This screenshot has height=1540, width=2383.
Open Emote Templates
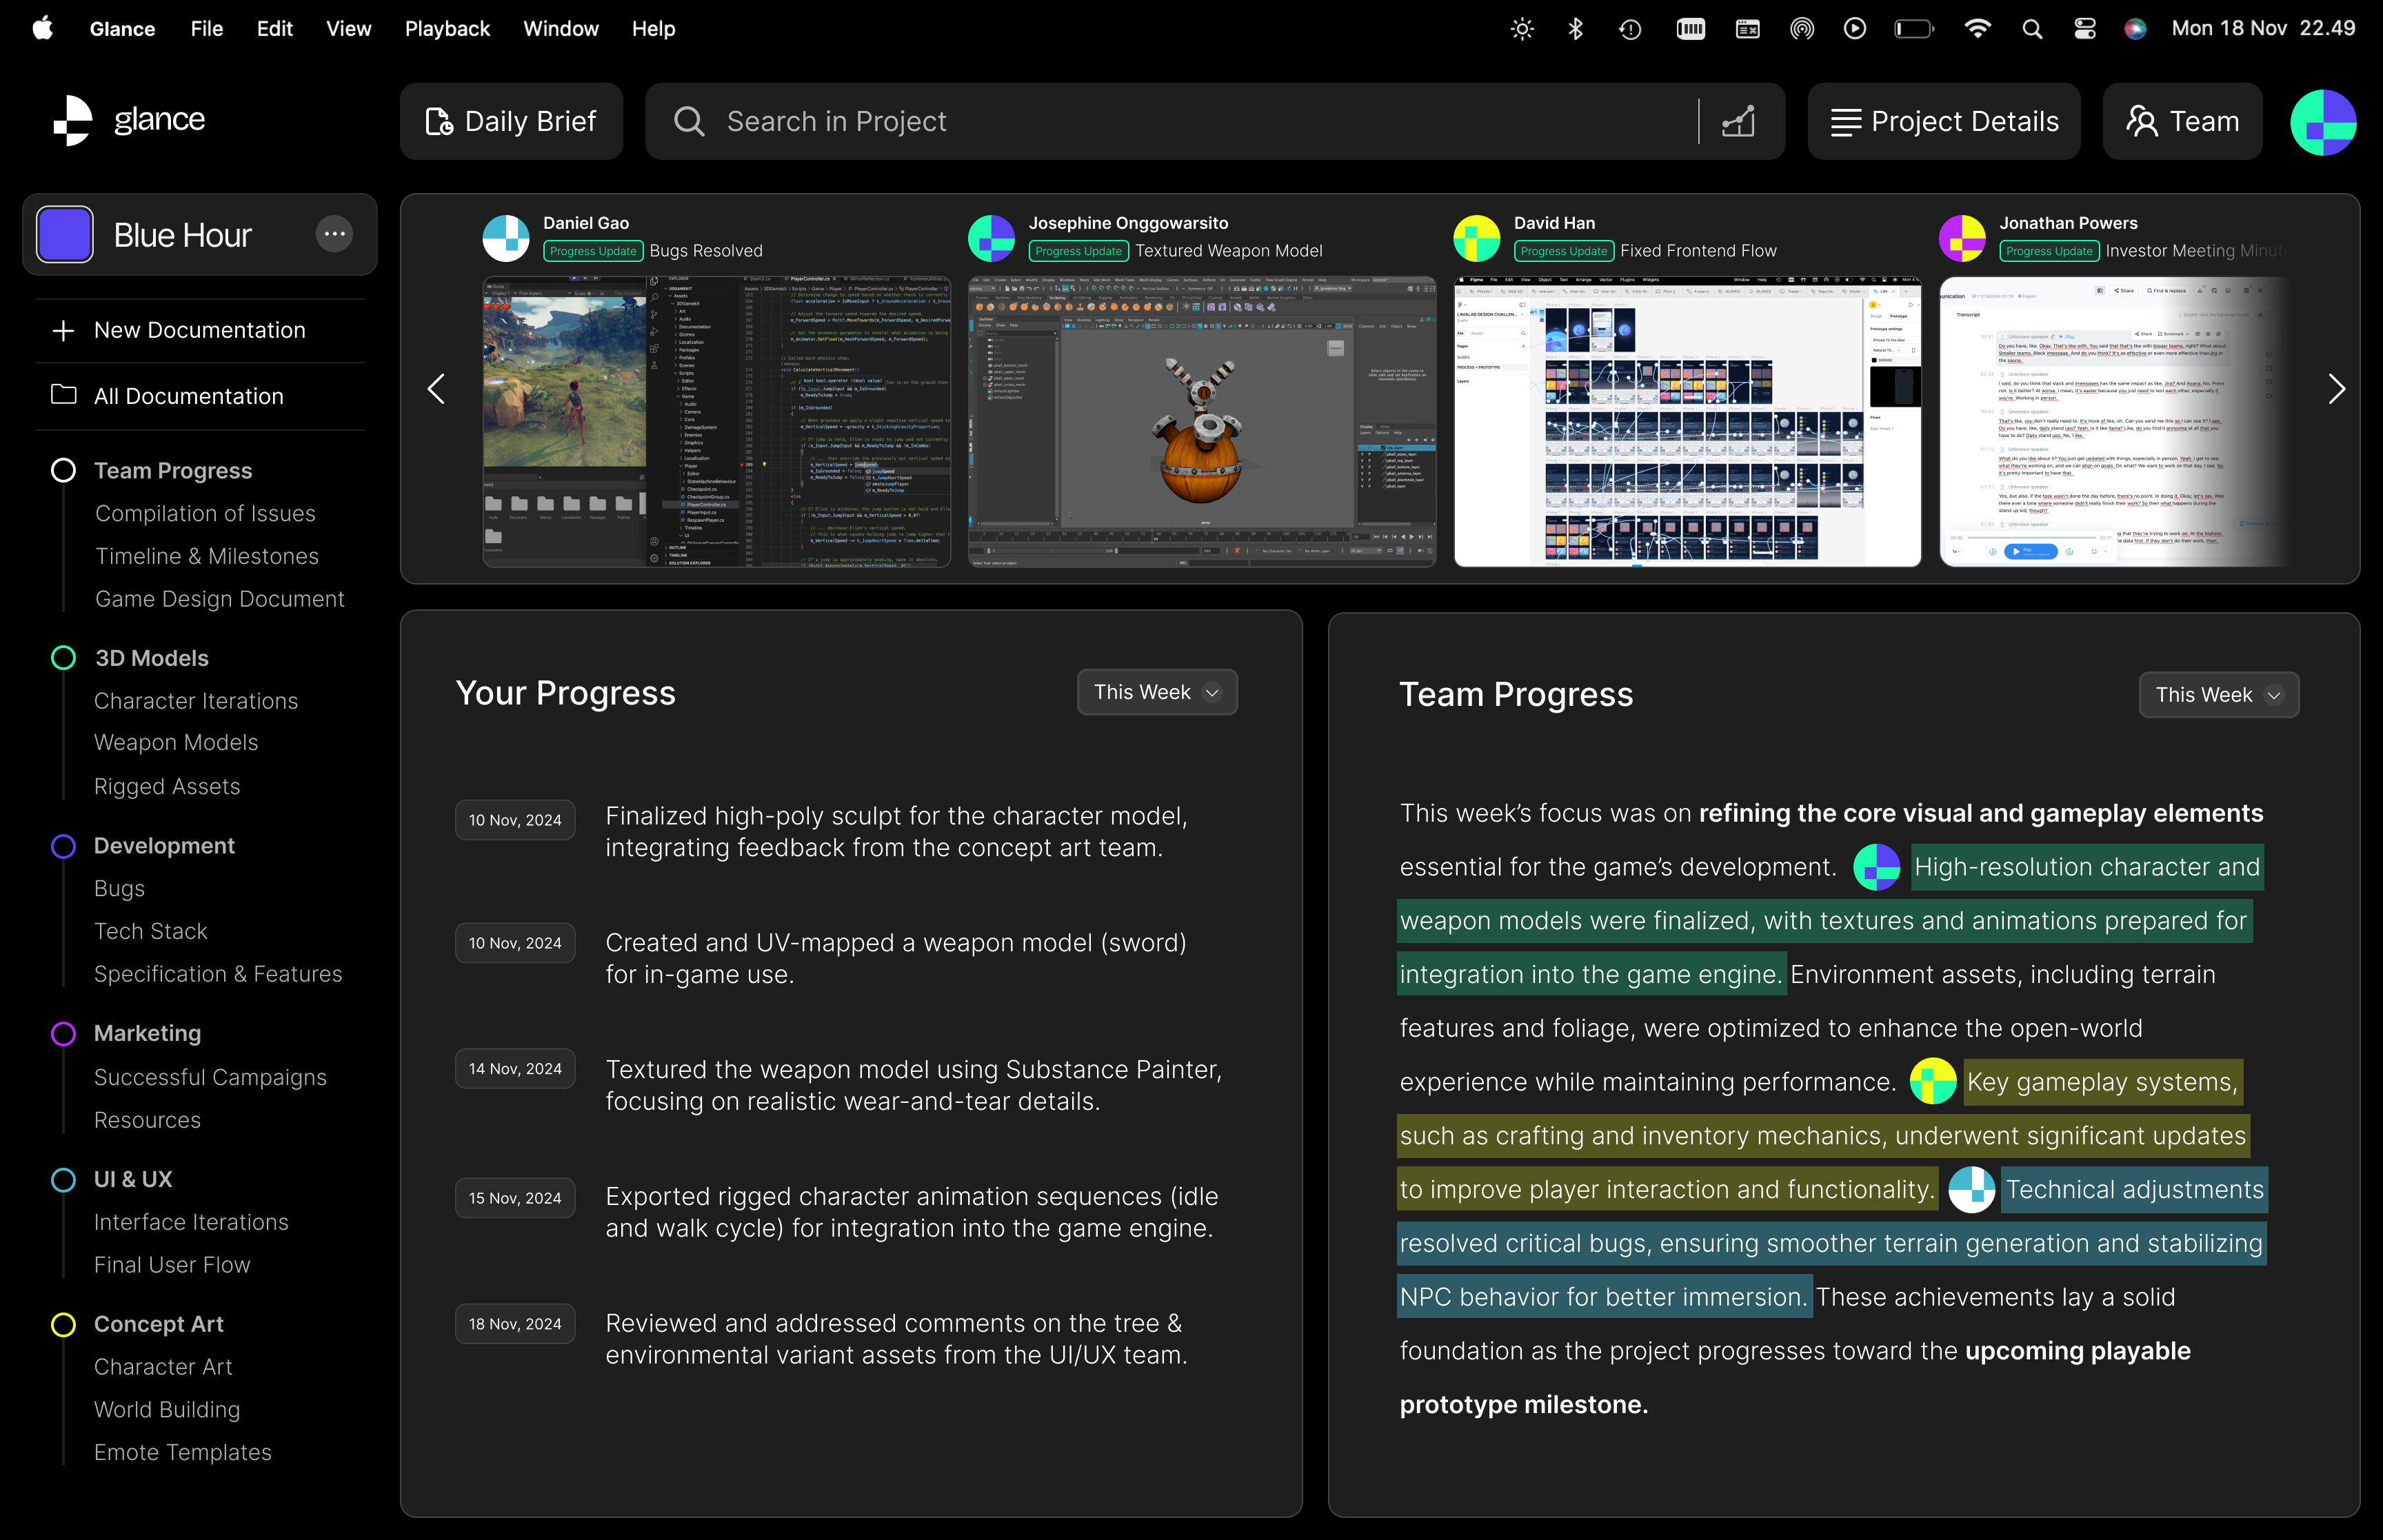point(183,1452)
